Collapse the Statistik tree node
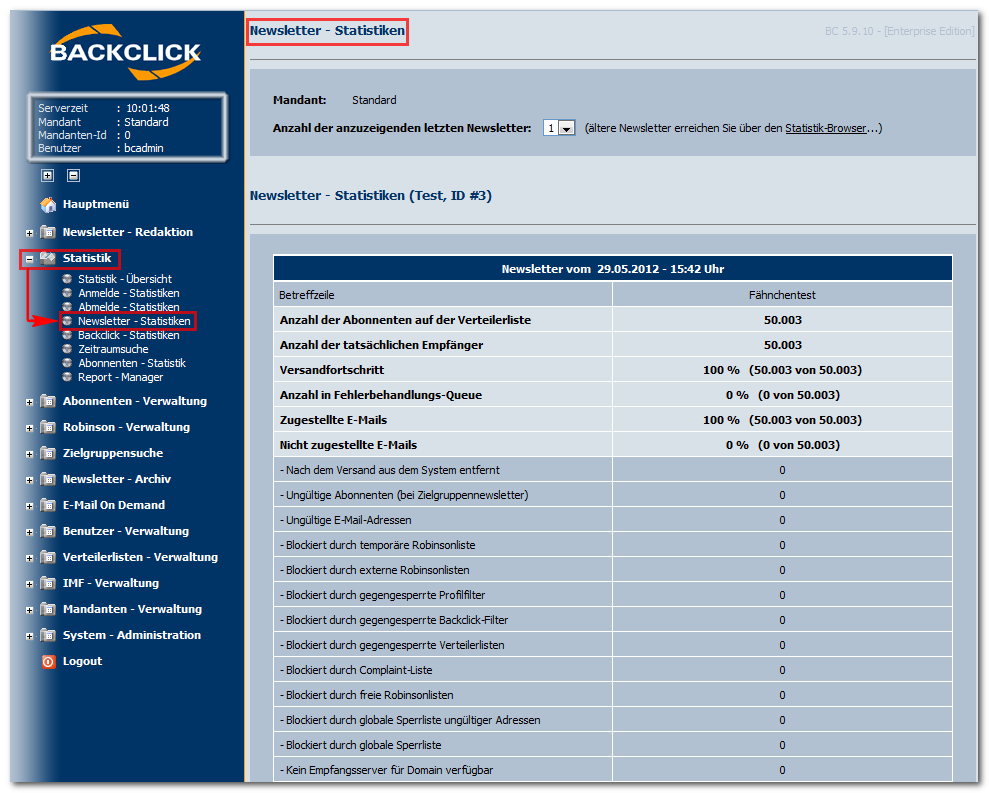Image resolution: width=989 pixels, height=793 pixels. tap(29, 259)
